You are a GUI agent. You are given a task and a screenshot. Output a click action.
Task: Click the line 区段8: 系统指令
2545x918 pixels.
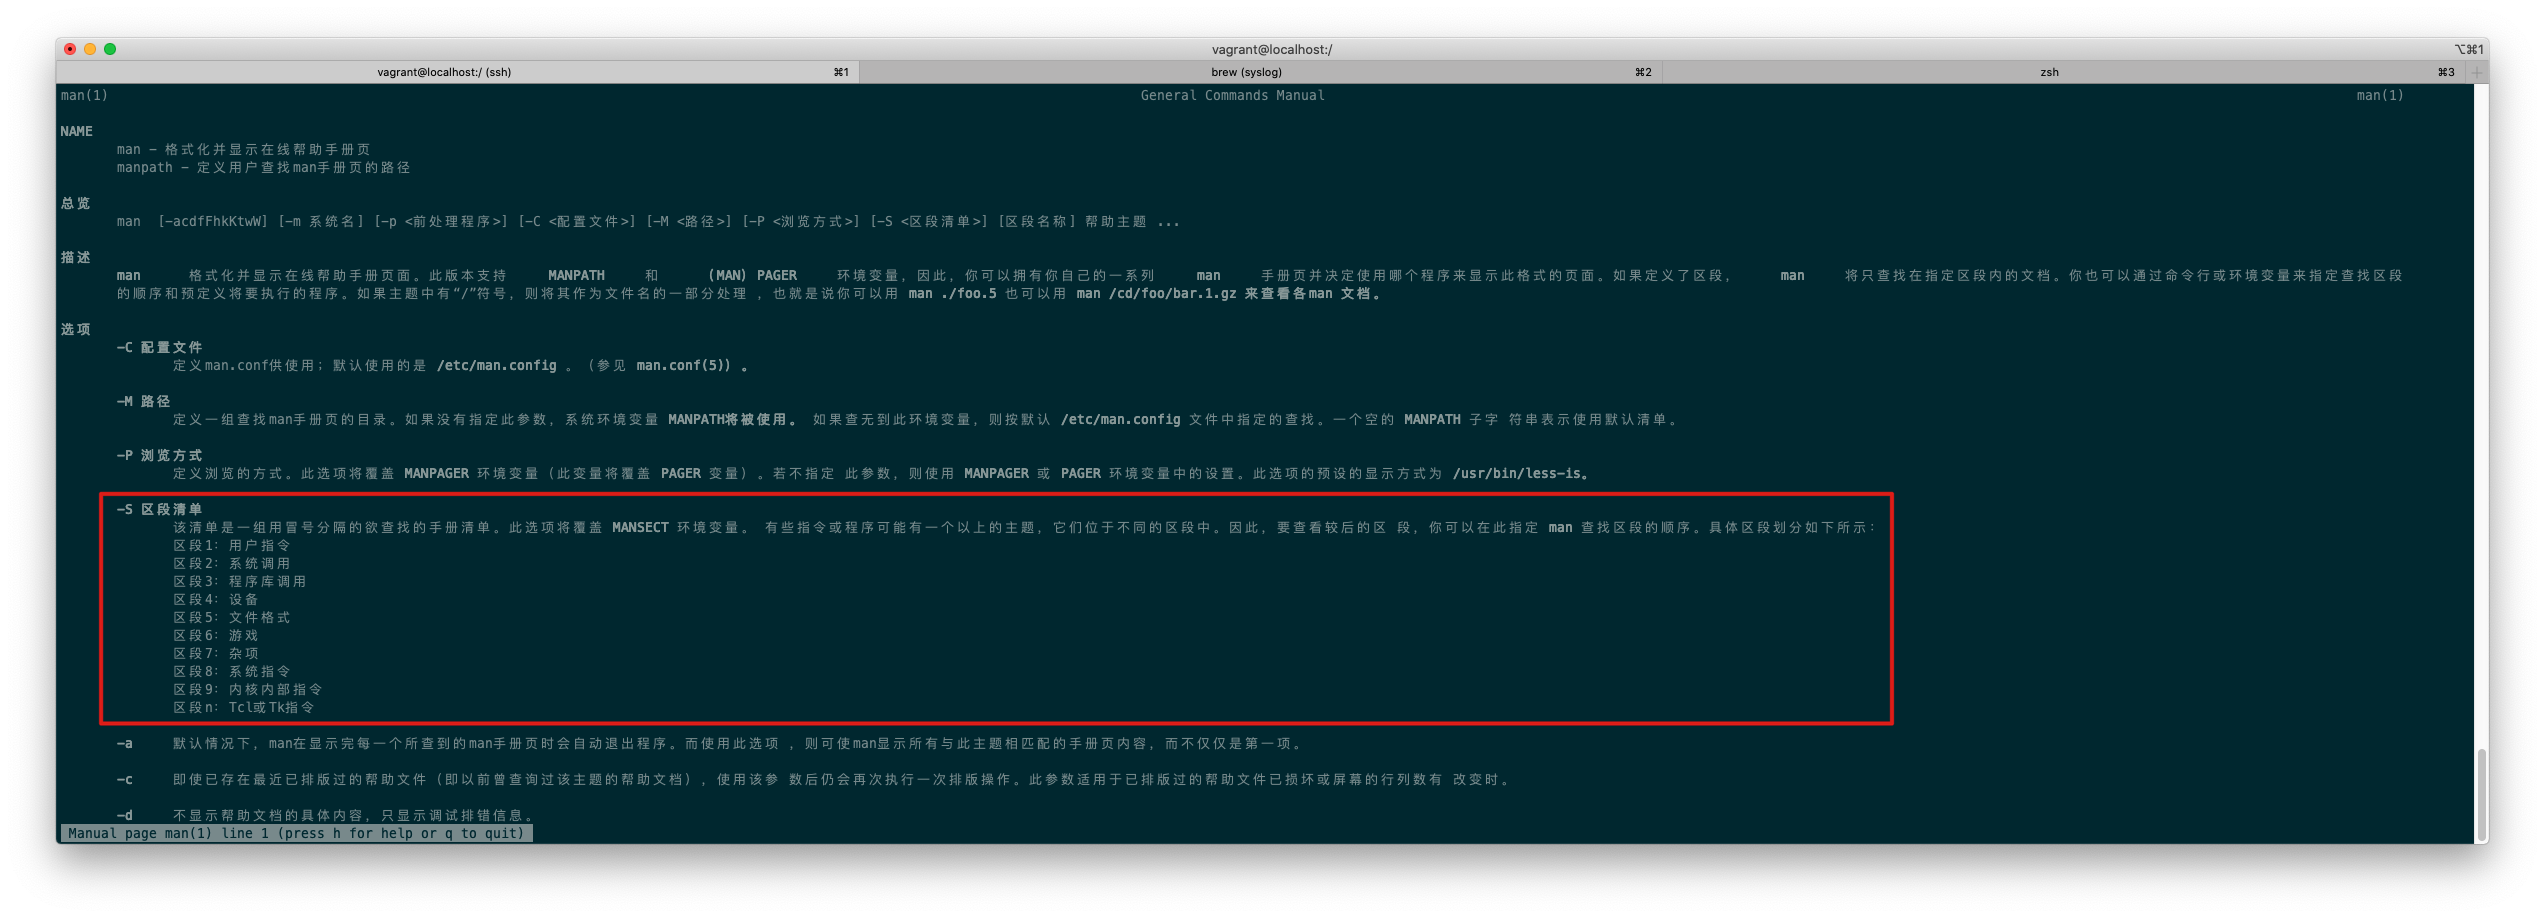click(232, 671)
